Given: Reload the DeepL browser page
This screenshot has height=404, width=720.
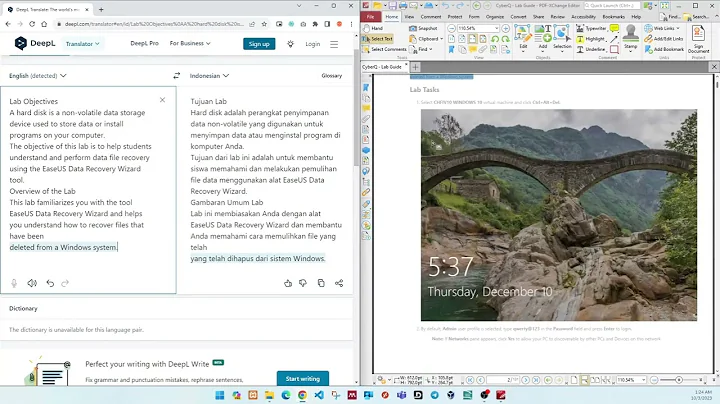Looking at the screenshot, I should point(32,24).
